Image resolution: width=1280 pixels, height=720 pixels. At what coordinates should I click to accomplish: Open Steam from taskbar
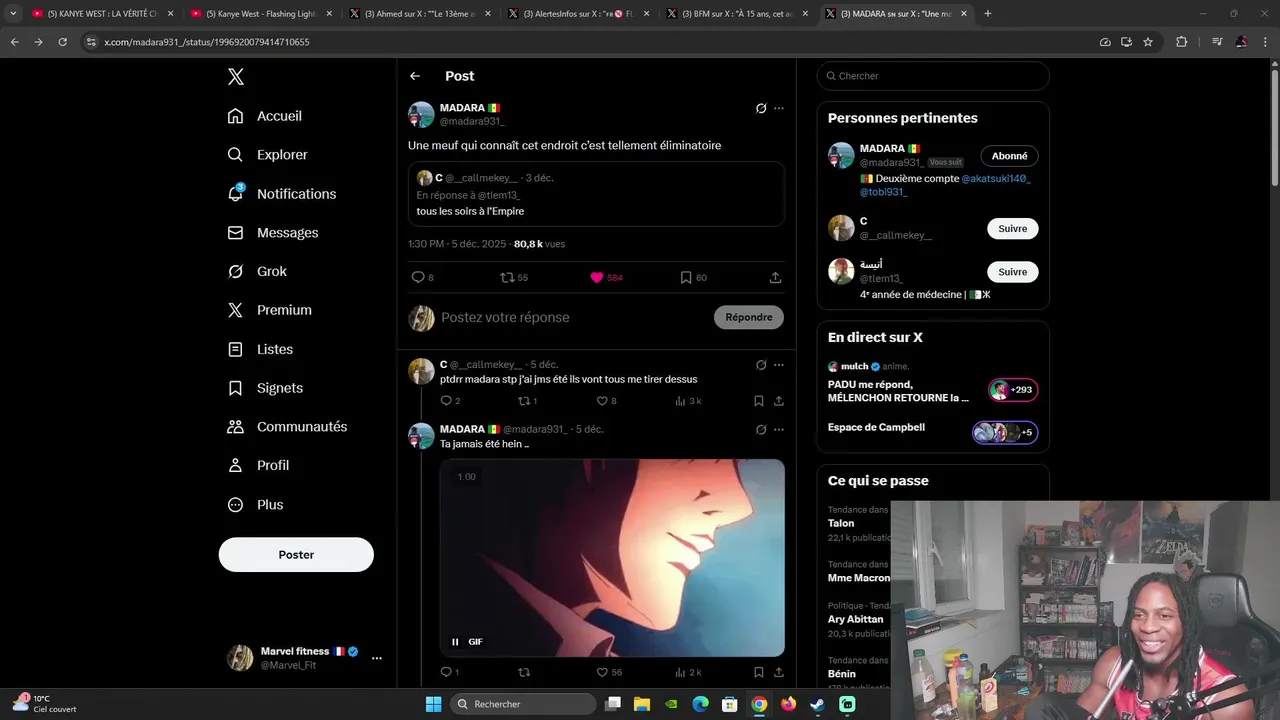817,704
